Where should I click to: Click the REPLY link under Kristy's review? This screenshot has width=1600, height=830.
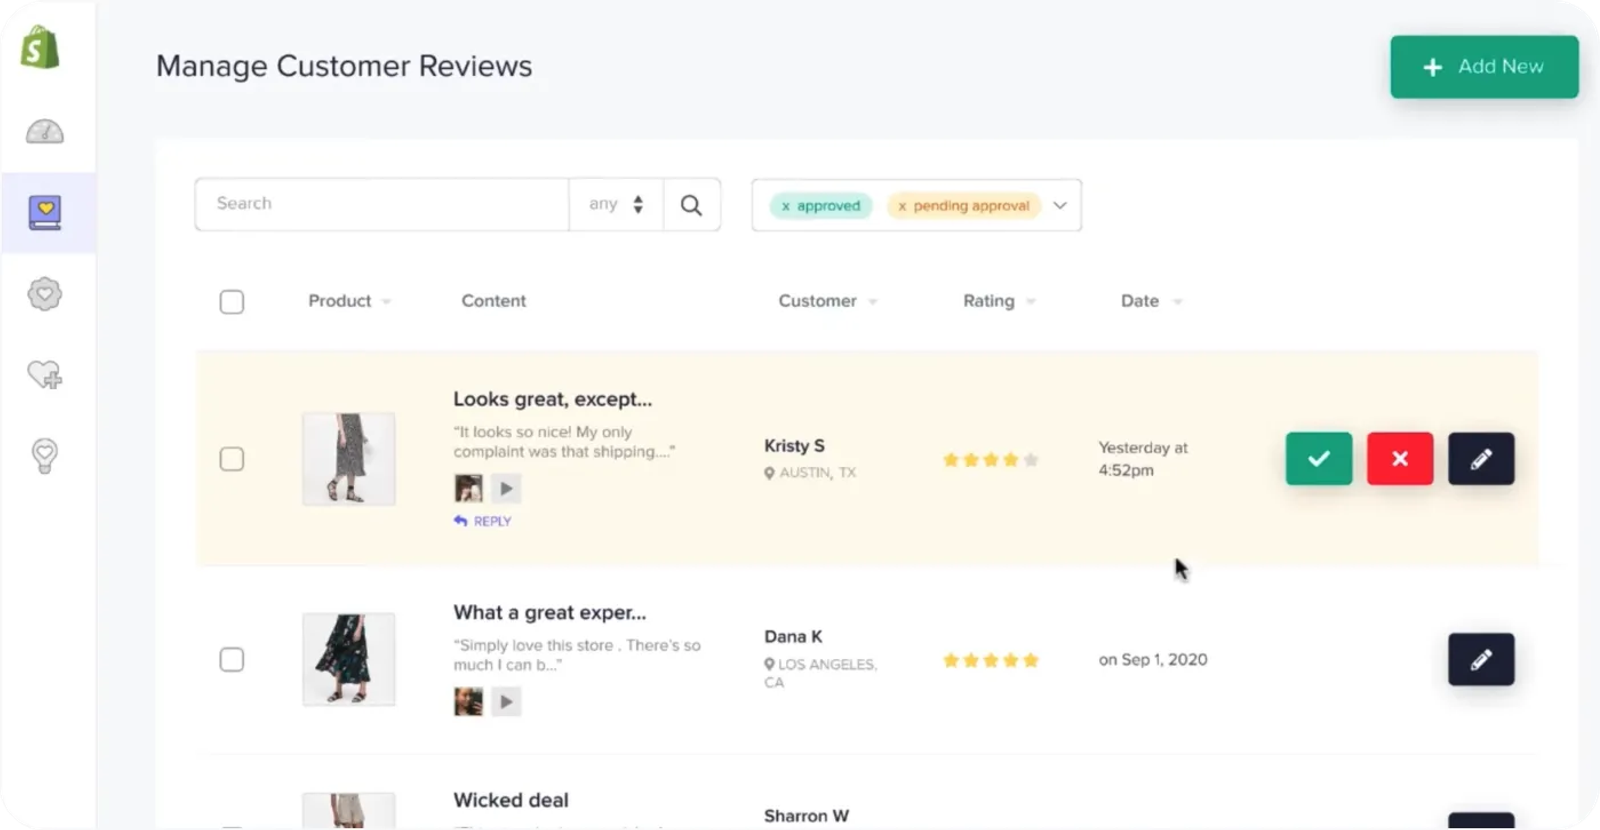(482, 521)
